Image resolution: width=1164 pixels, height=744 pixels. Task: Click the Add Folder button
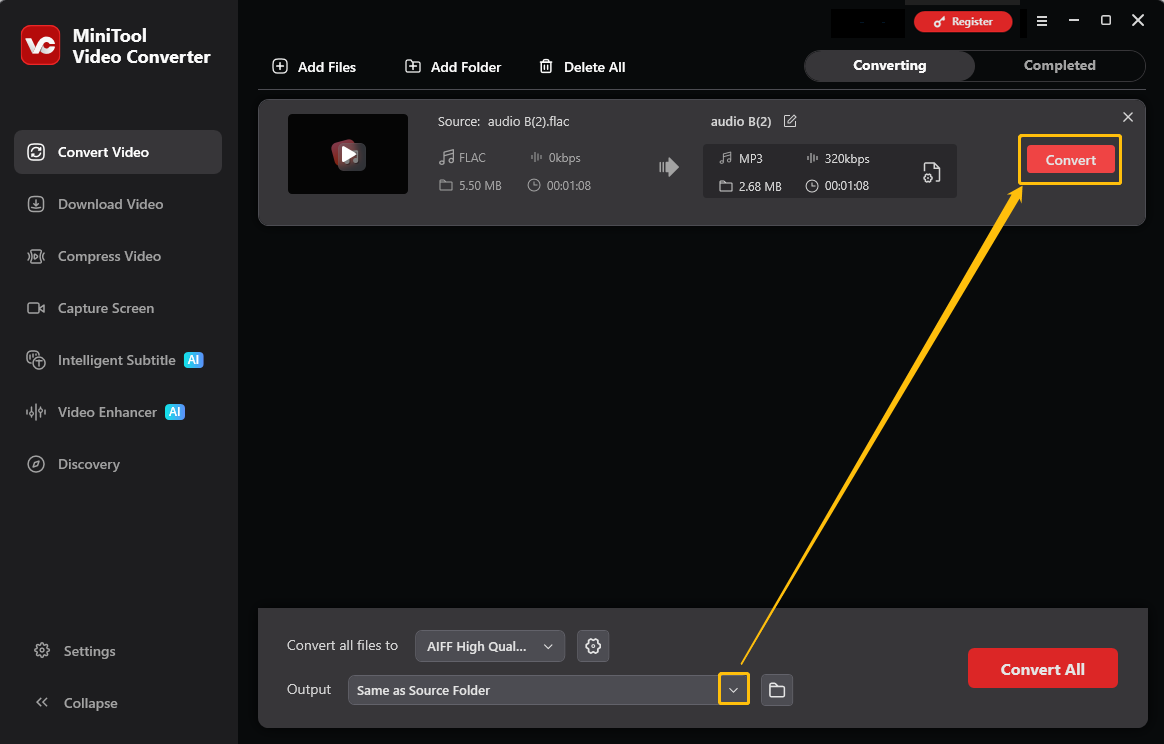[x=453, y=67]
